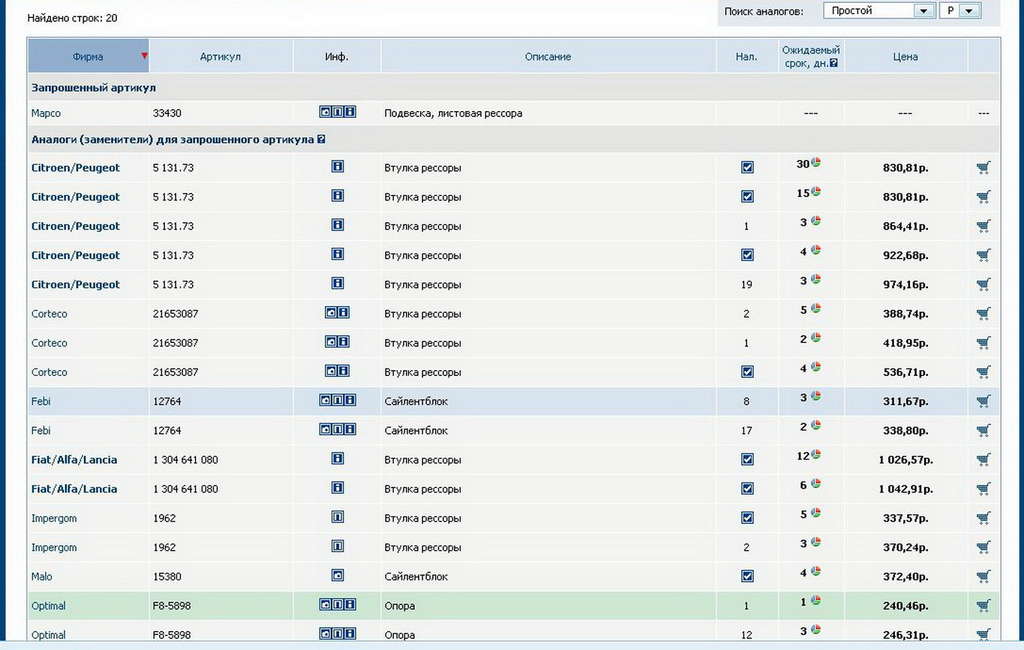Click the cart icon in the 922,68р. row

pyautogui.click(x=983, y=255)
